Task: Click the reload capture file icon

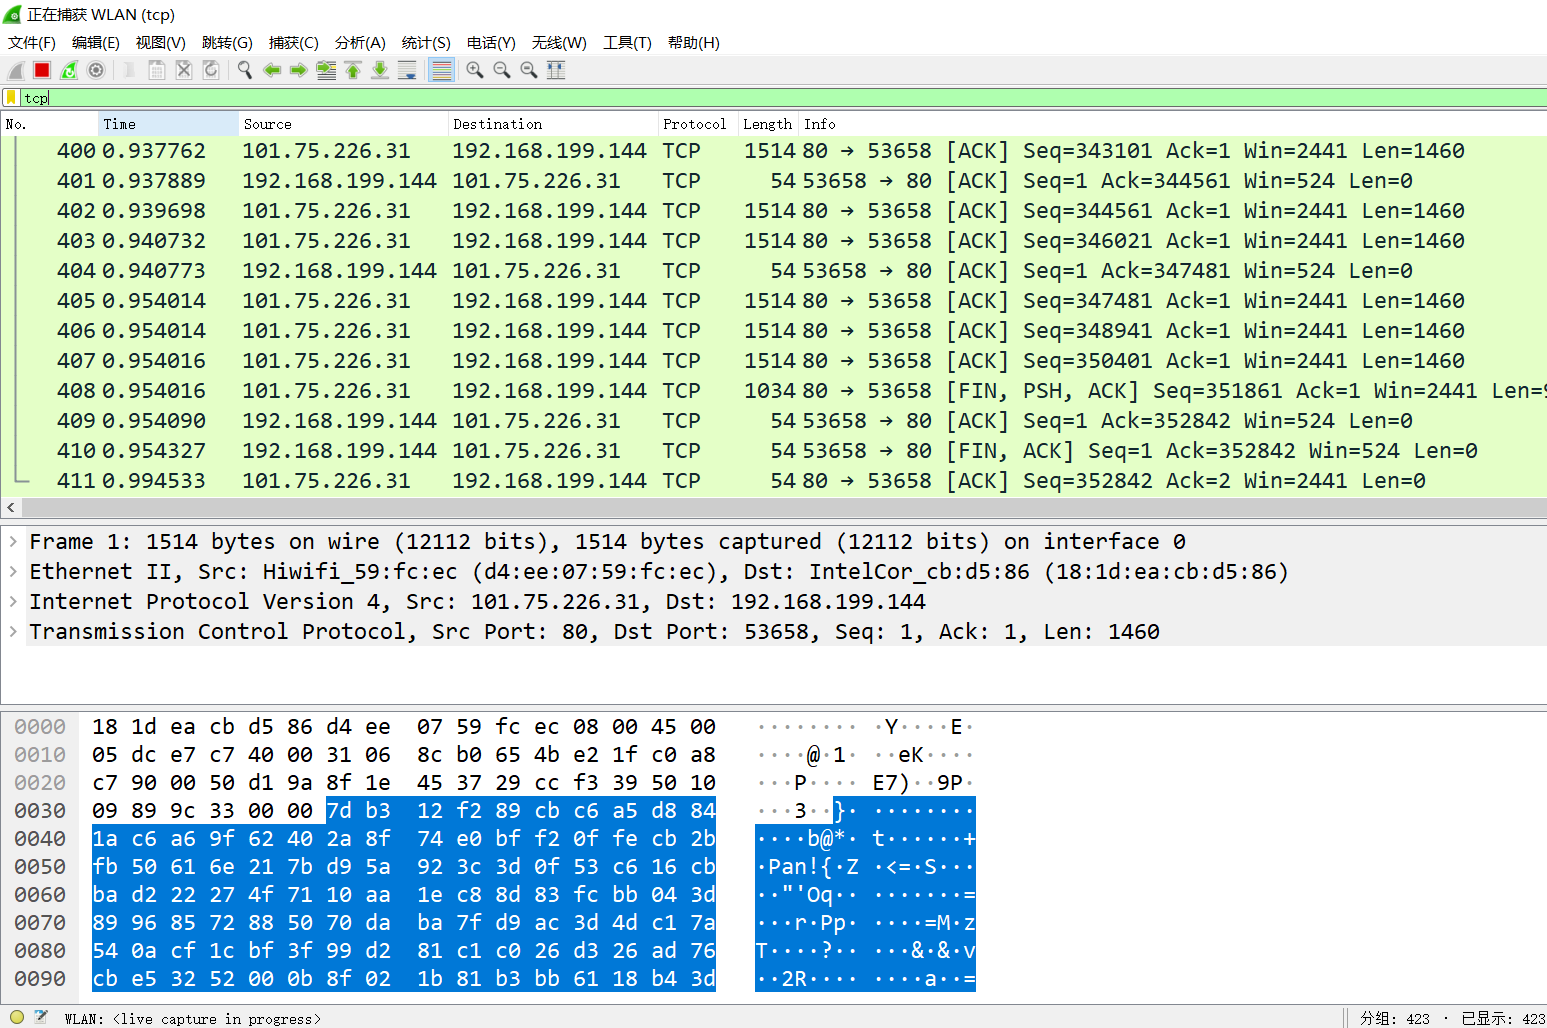Action: 211,70
